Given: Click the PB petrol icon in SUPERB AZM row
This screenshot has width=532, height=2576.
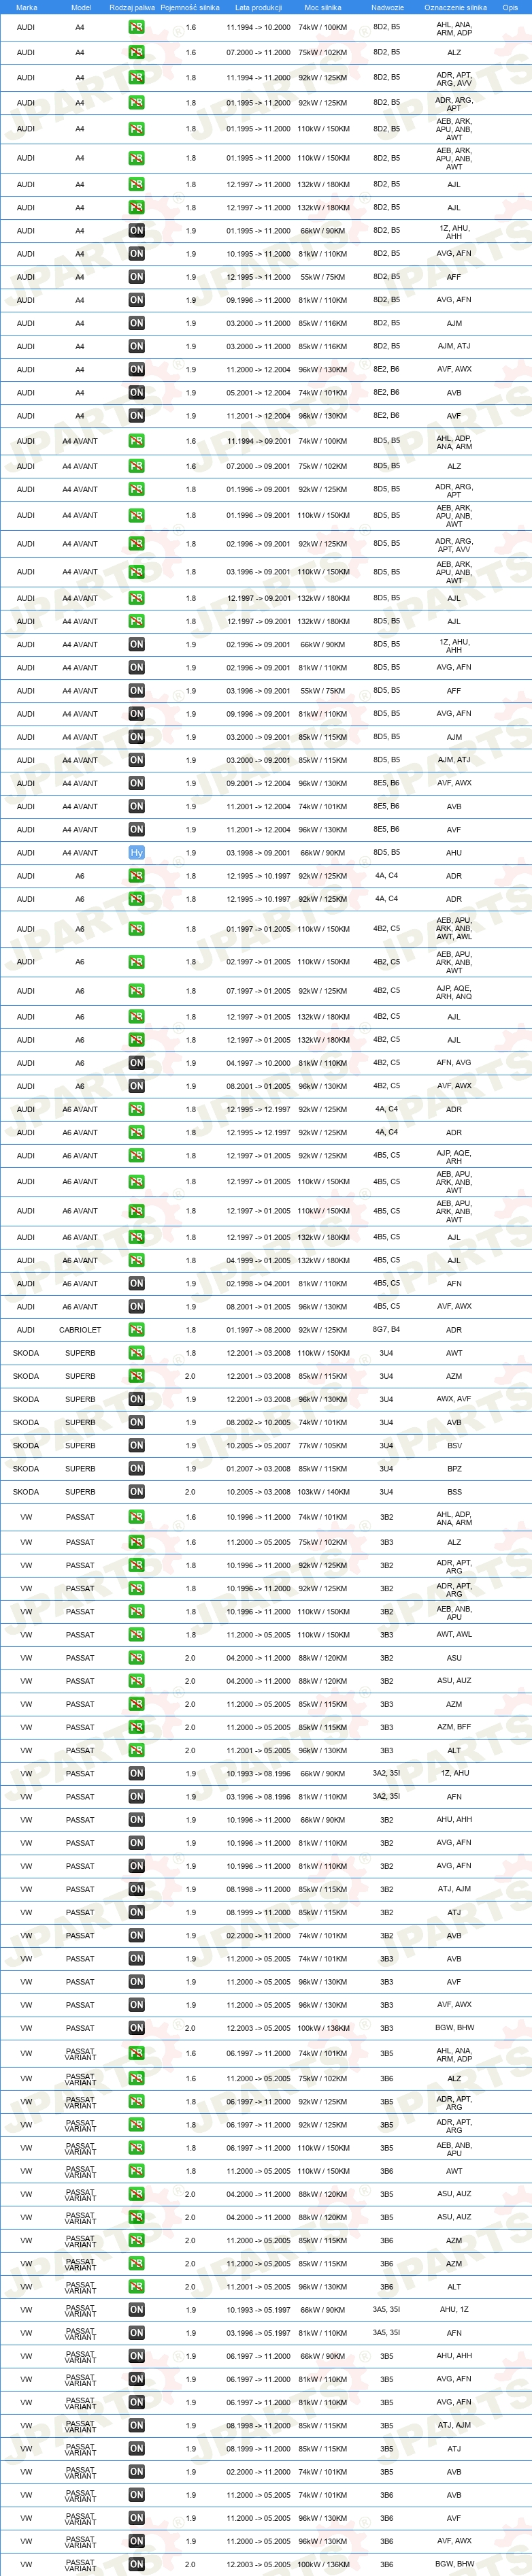Looking at the screenshot, I should [x=137, y=1376].
